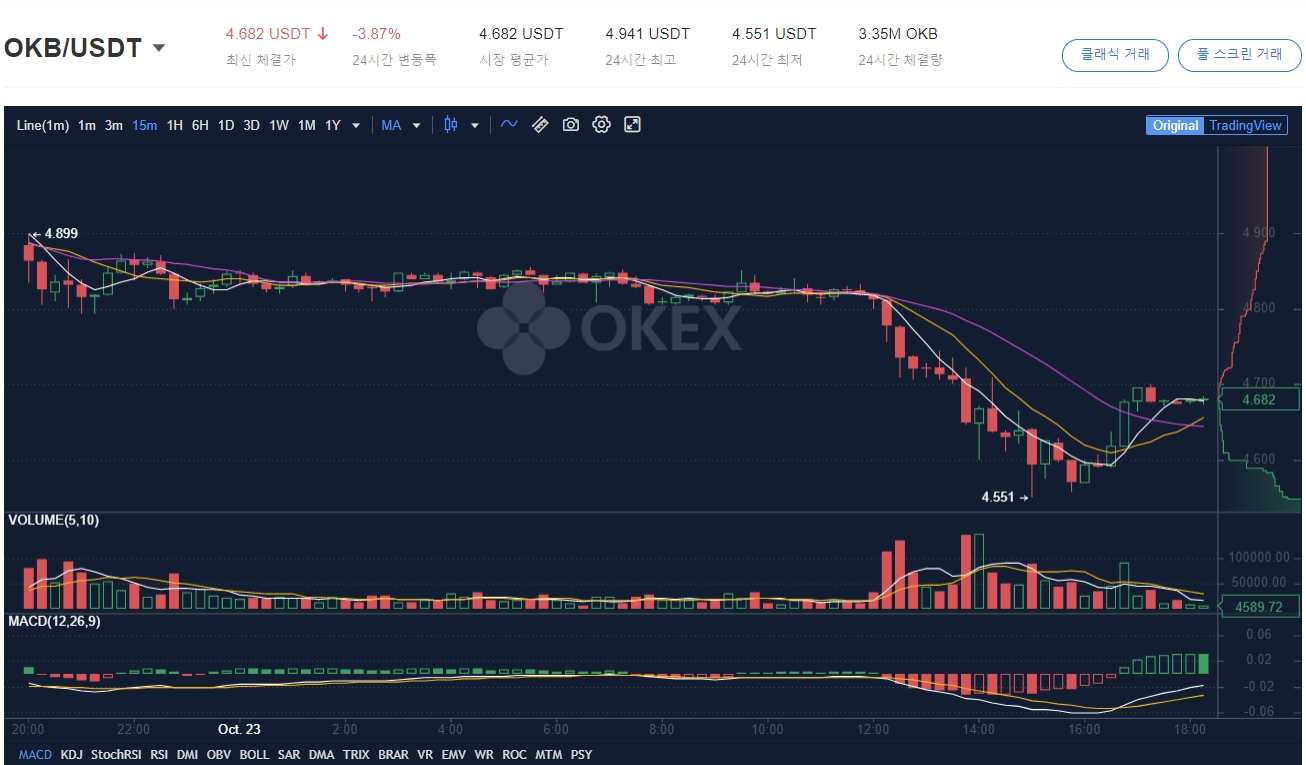Screen dimensions: 1306x765
Task: Open the timeframe more-options dropdown arrow
Action: pos(356,126)
